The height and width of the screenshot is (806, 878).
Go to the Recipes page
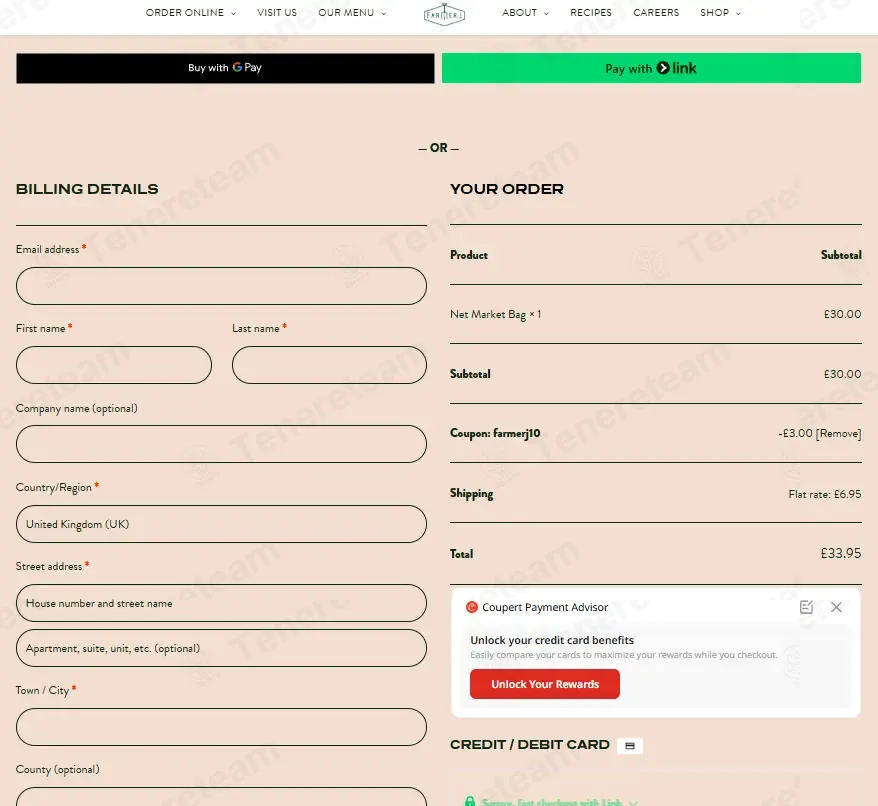tap(591, 13)
